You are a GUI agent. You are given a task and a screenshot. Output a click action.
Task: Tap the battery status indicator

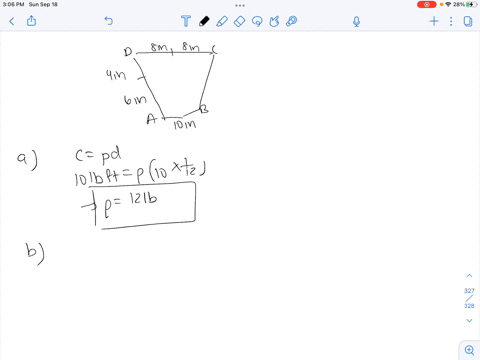coord(471,4)
